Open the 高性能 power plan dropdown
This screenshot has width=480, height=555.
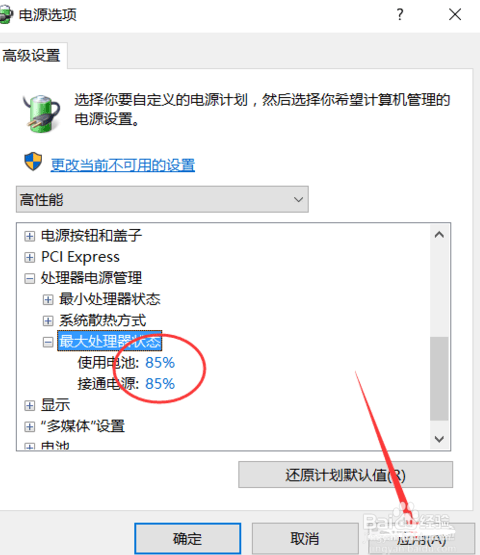(x=162, y=199)
